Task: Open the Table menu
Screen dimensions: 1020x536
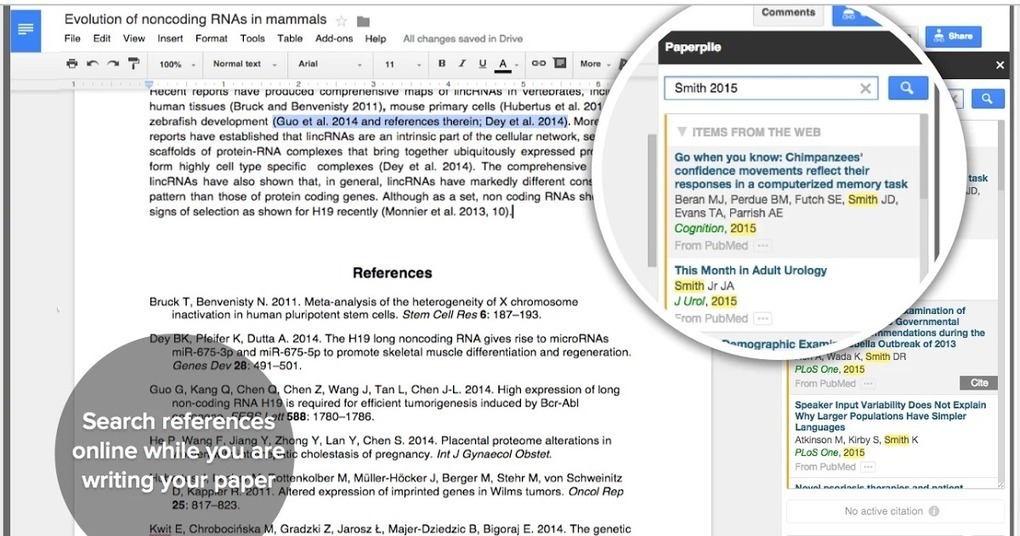Action: point(290,38)
